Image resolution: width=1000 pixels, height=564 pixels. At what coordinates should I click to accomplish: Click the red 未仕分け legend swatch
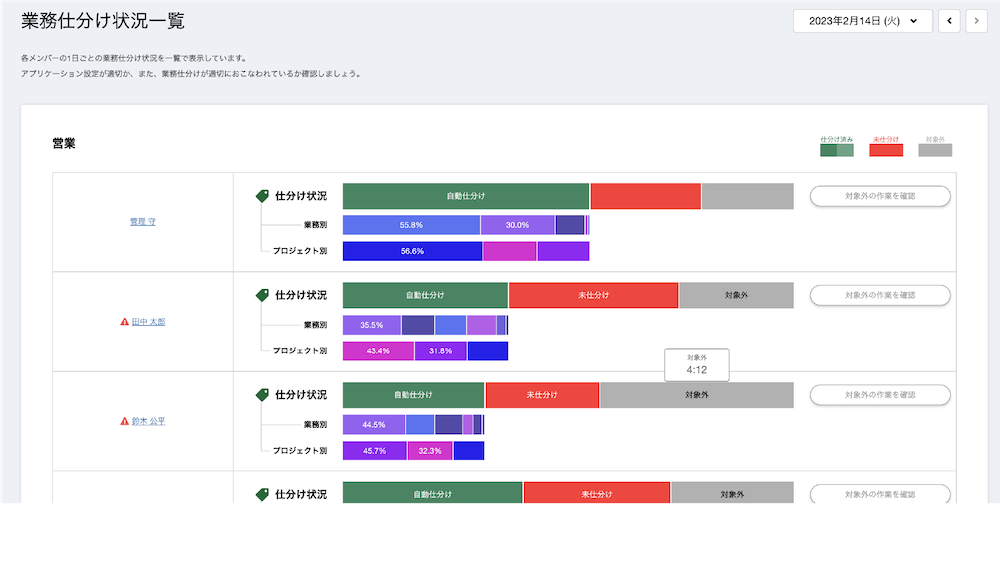click(886, 150)
